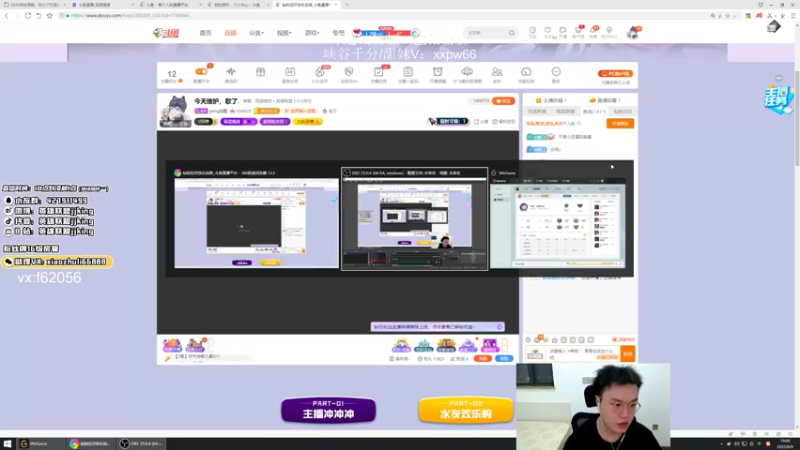Click the blue button beside 充值
Image resolution: width=800 pixels, height=450 pixels.
(x=504, y=359)
